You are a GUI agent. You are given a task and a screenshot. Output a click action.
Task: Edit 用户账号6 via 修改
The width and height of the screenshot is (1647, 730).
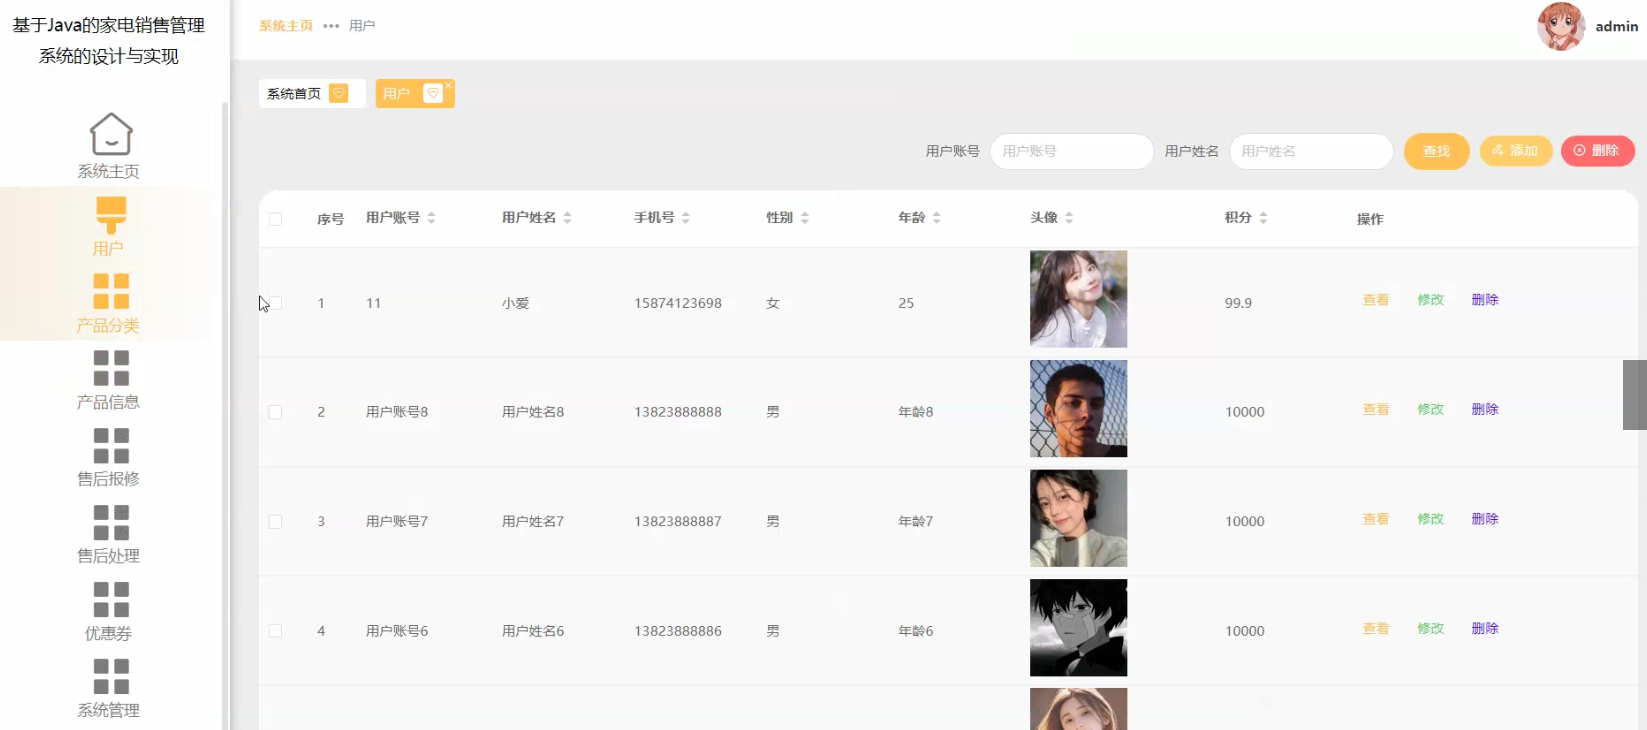pos(1431,629)
